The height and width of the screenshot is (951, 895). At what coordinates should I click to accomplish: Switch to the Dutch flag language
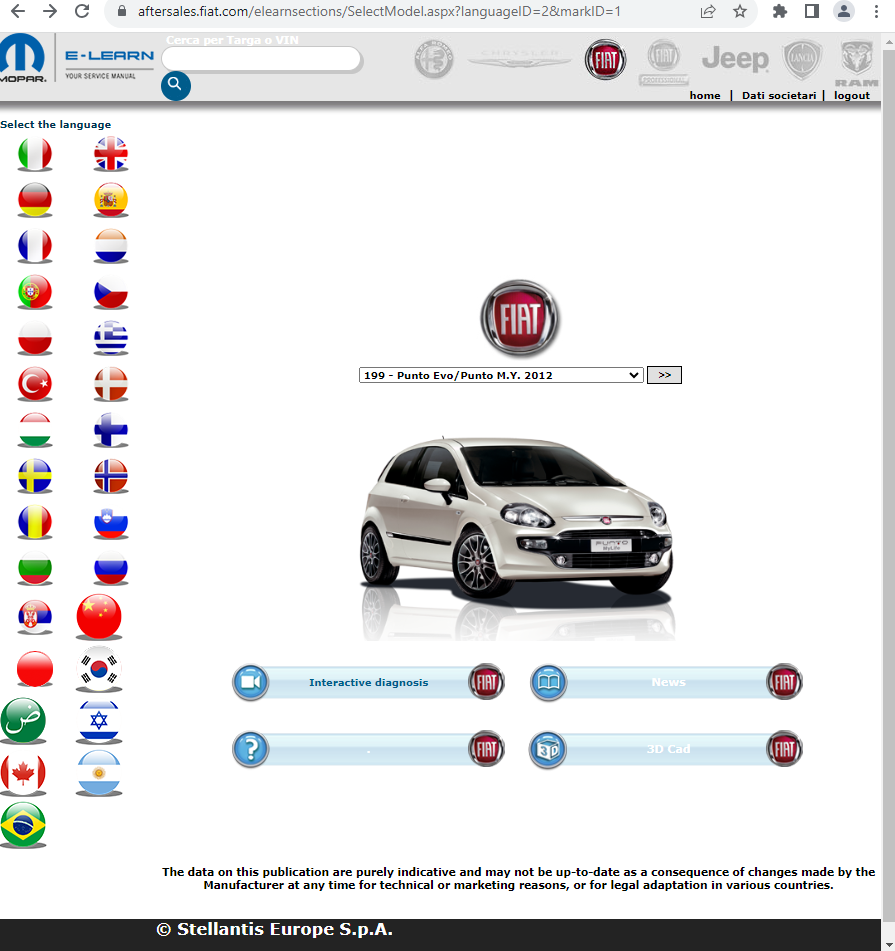[111, 246]
